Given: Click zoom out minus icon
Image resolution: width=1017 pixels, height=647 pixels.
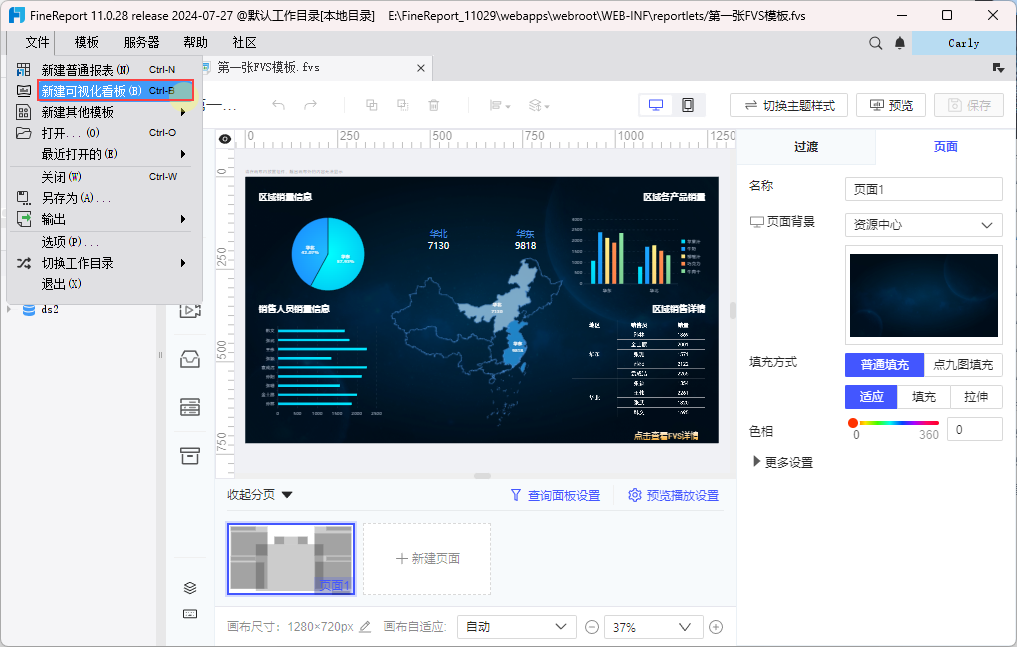Looking at the screenshot, I should 592,627.
